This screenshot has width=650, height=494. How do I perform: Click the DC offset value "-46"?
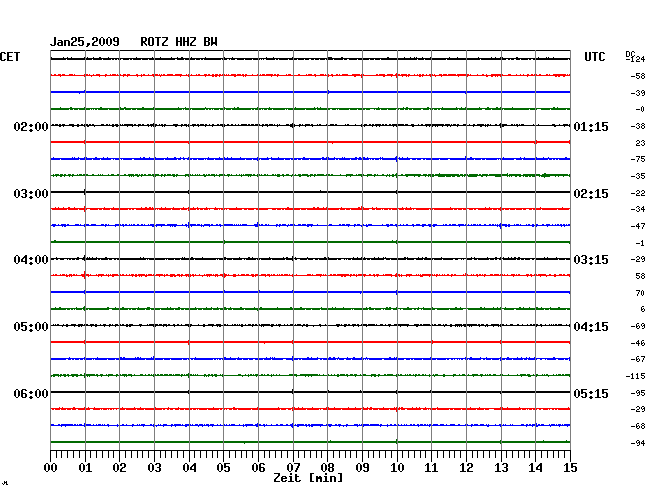pos(638,343)
